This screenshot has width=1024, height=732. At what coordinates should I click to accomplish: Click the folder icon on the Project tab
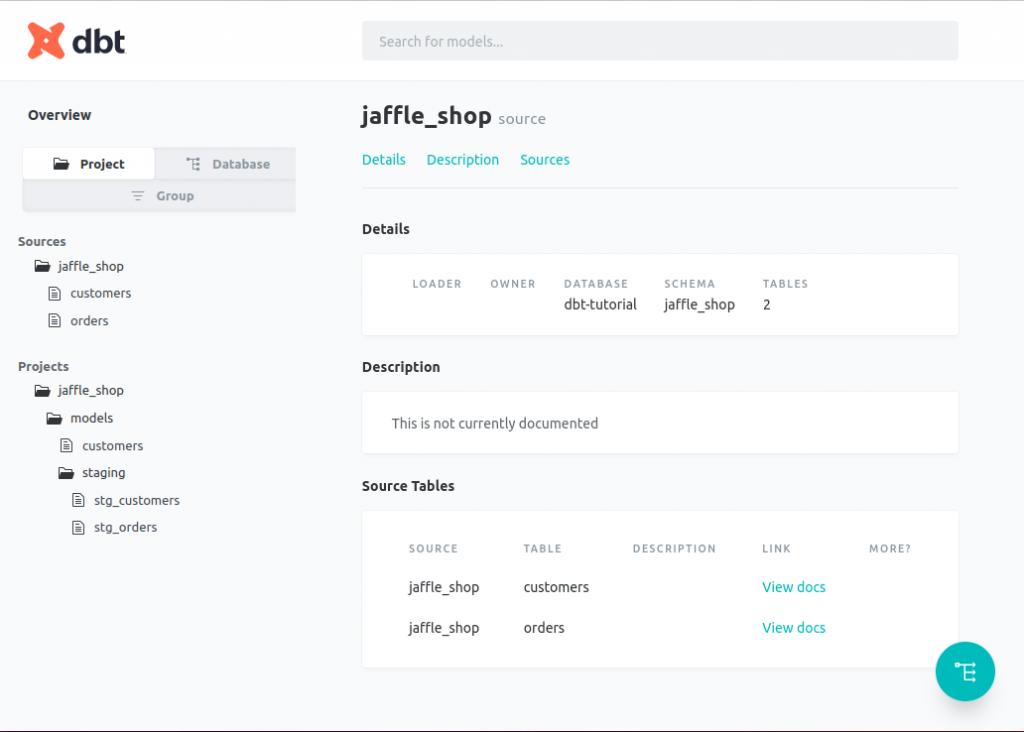(x=61, y=164)
